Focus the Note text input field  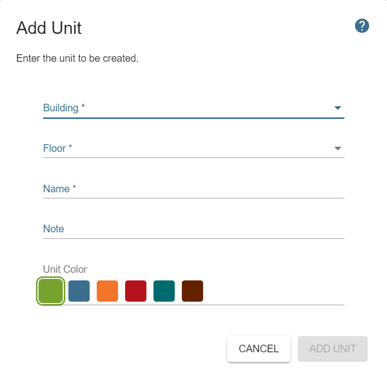(x=194, y=229)
